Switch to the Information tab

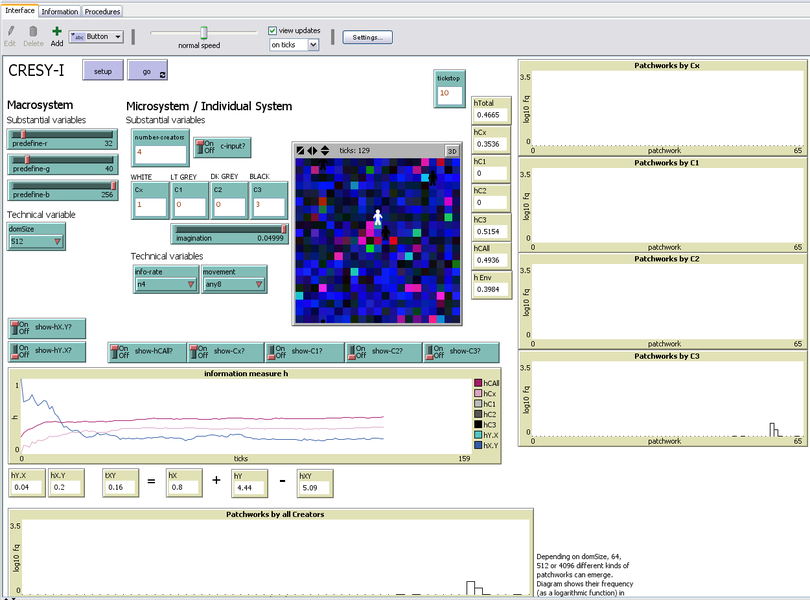59,11
